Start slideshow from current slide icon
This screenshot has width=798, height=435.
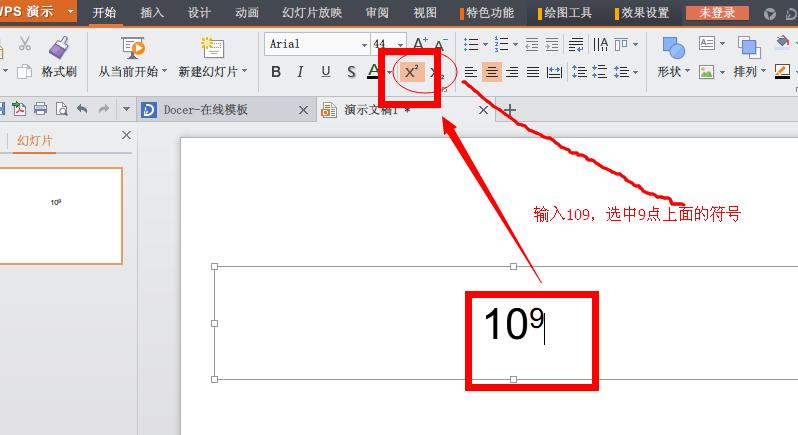(x=133, y=48)
